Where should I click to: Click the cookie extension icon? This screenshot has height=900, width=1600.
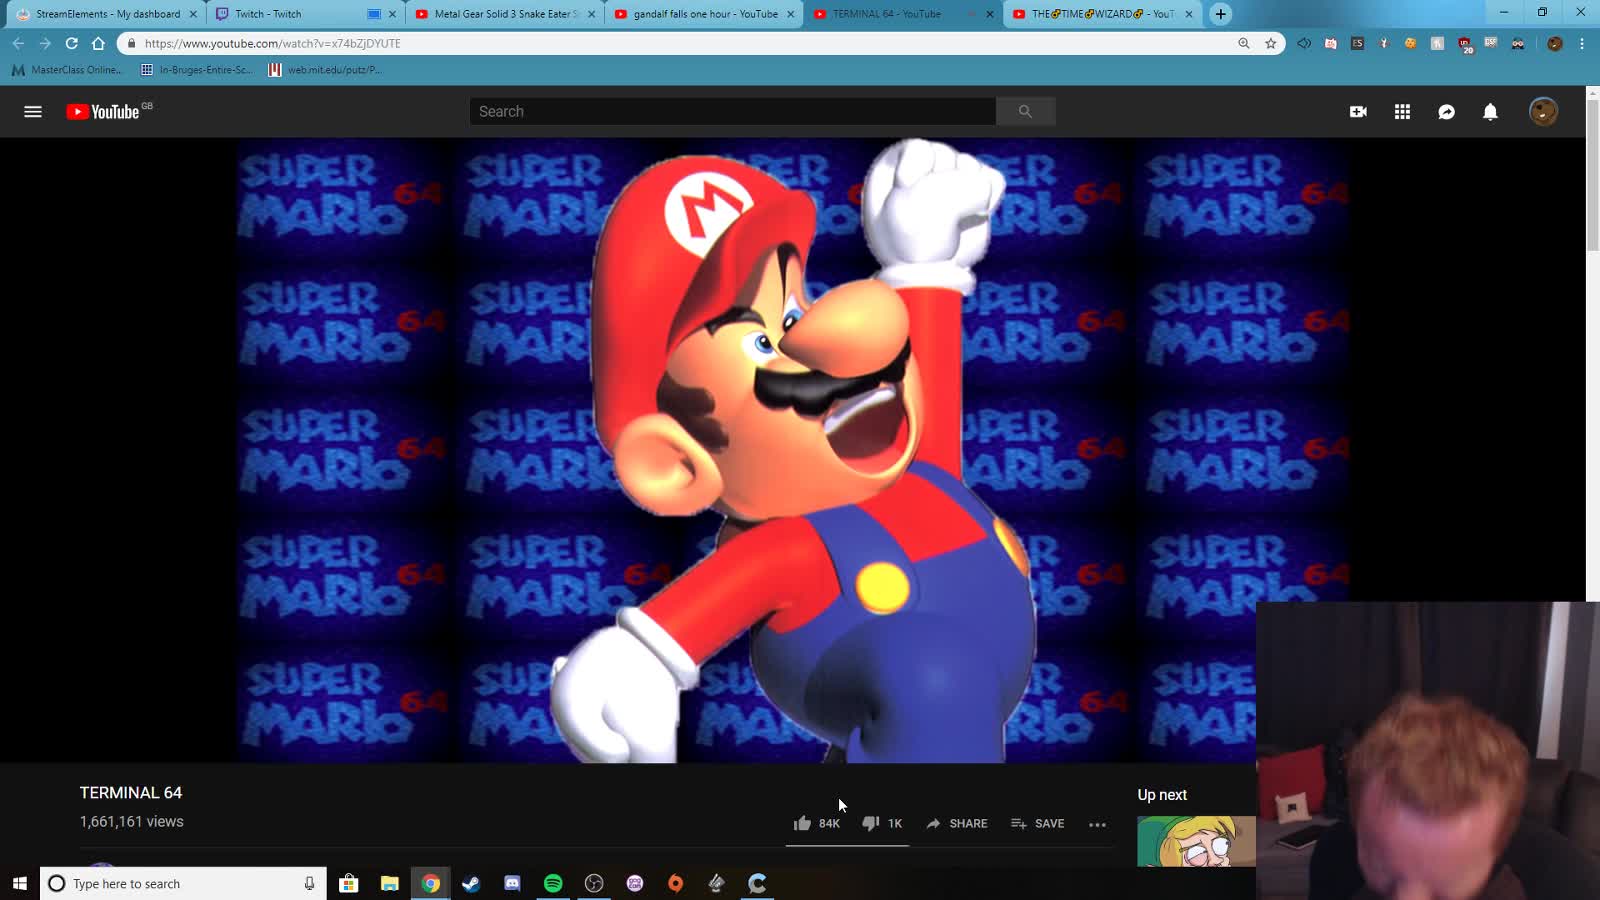(x=1411, y=43)
